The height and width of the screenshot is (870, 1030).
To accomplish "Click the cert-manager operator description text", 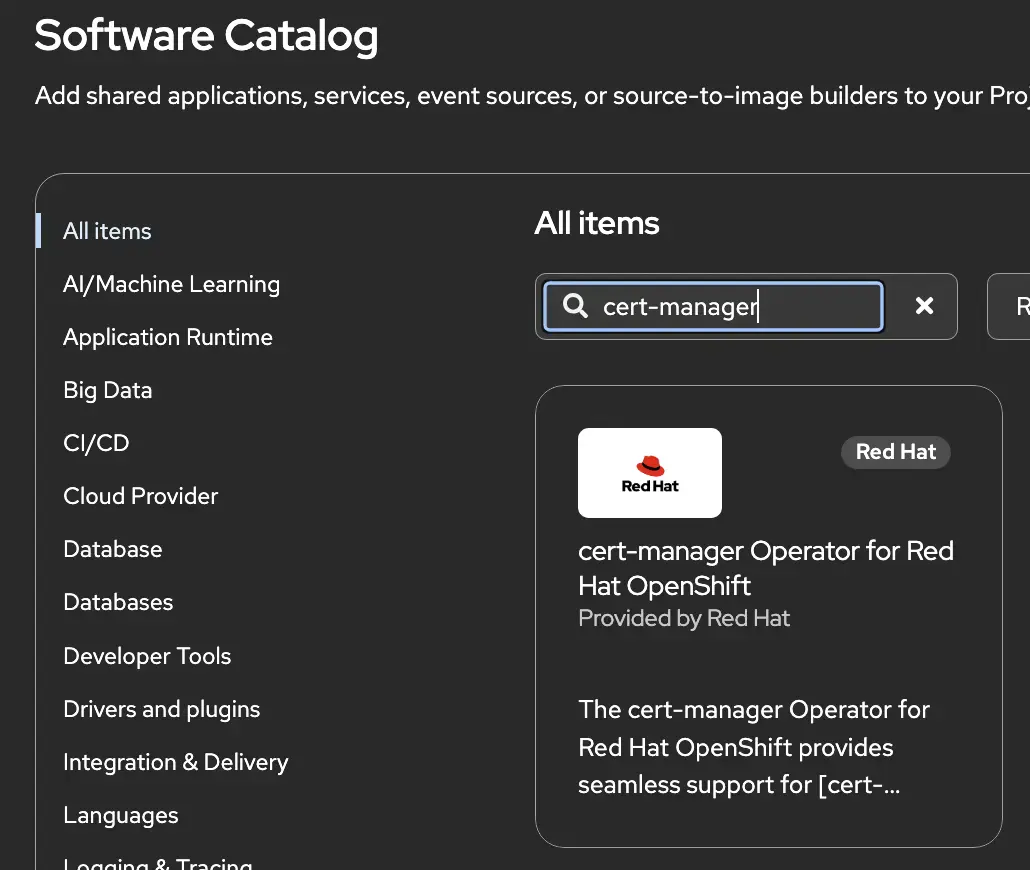I will pyautogui.click(x=754, y=747).
